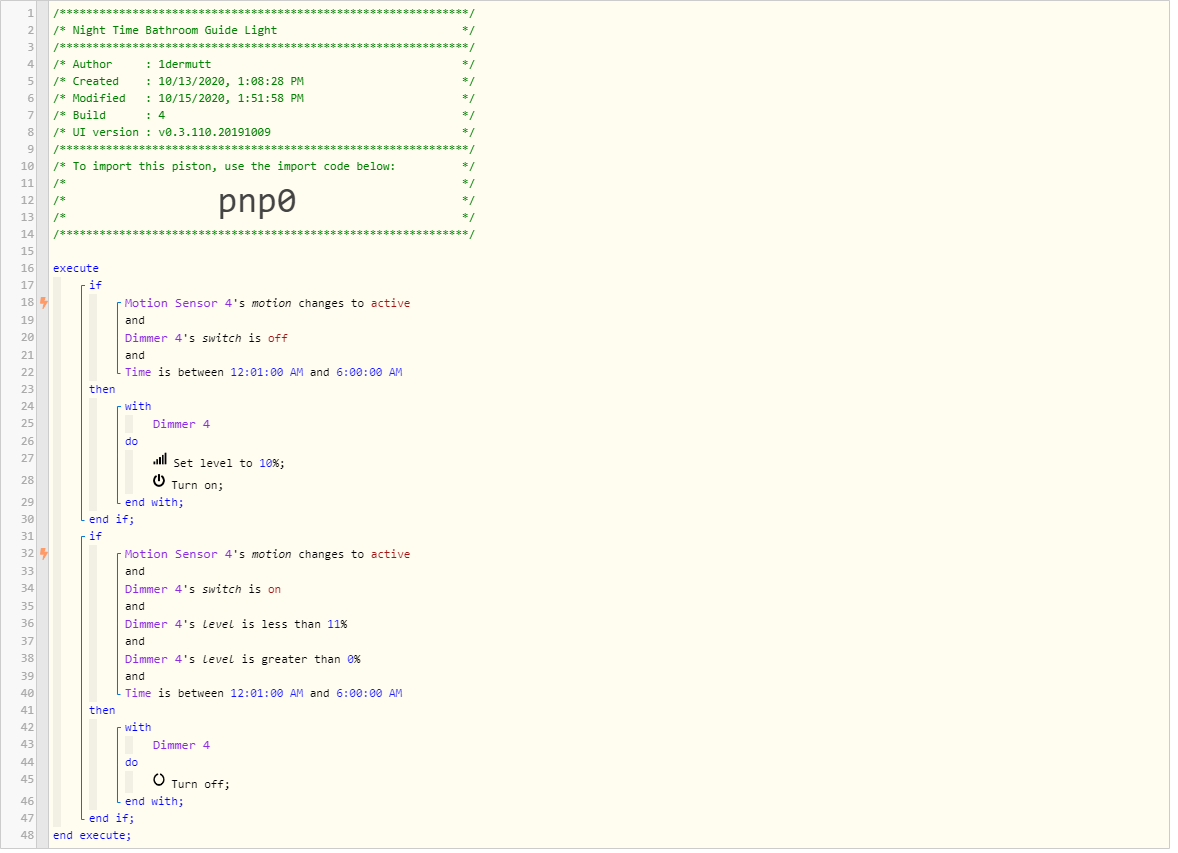1178x853 pixels.
Task: Click 'end if;' on line 47
Action: coord(111,818)
